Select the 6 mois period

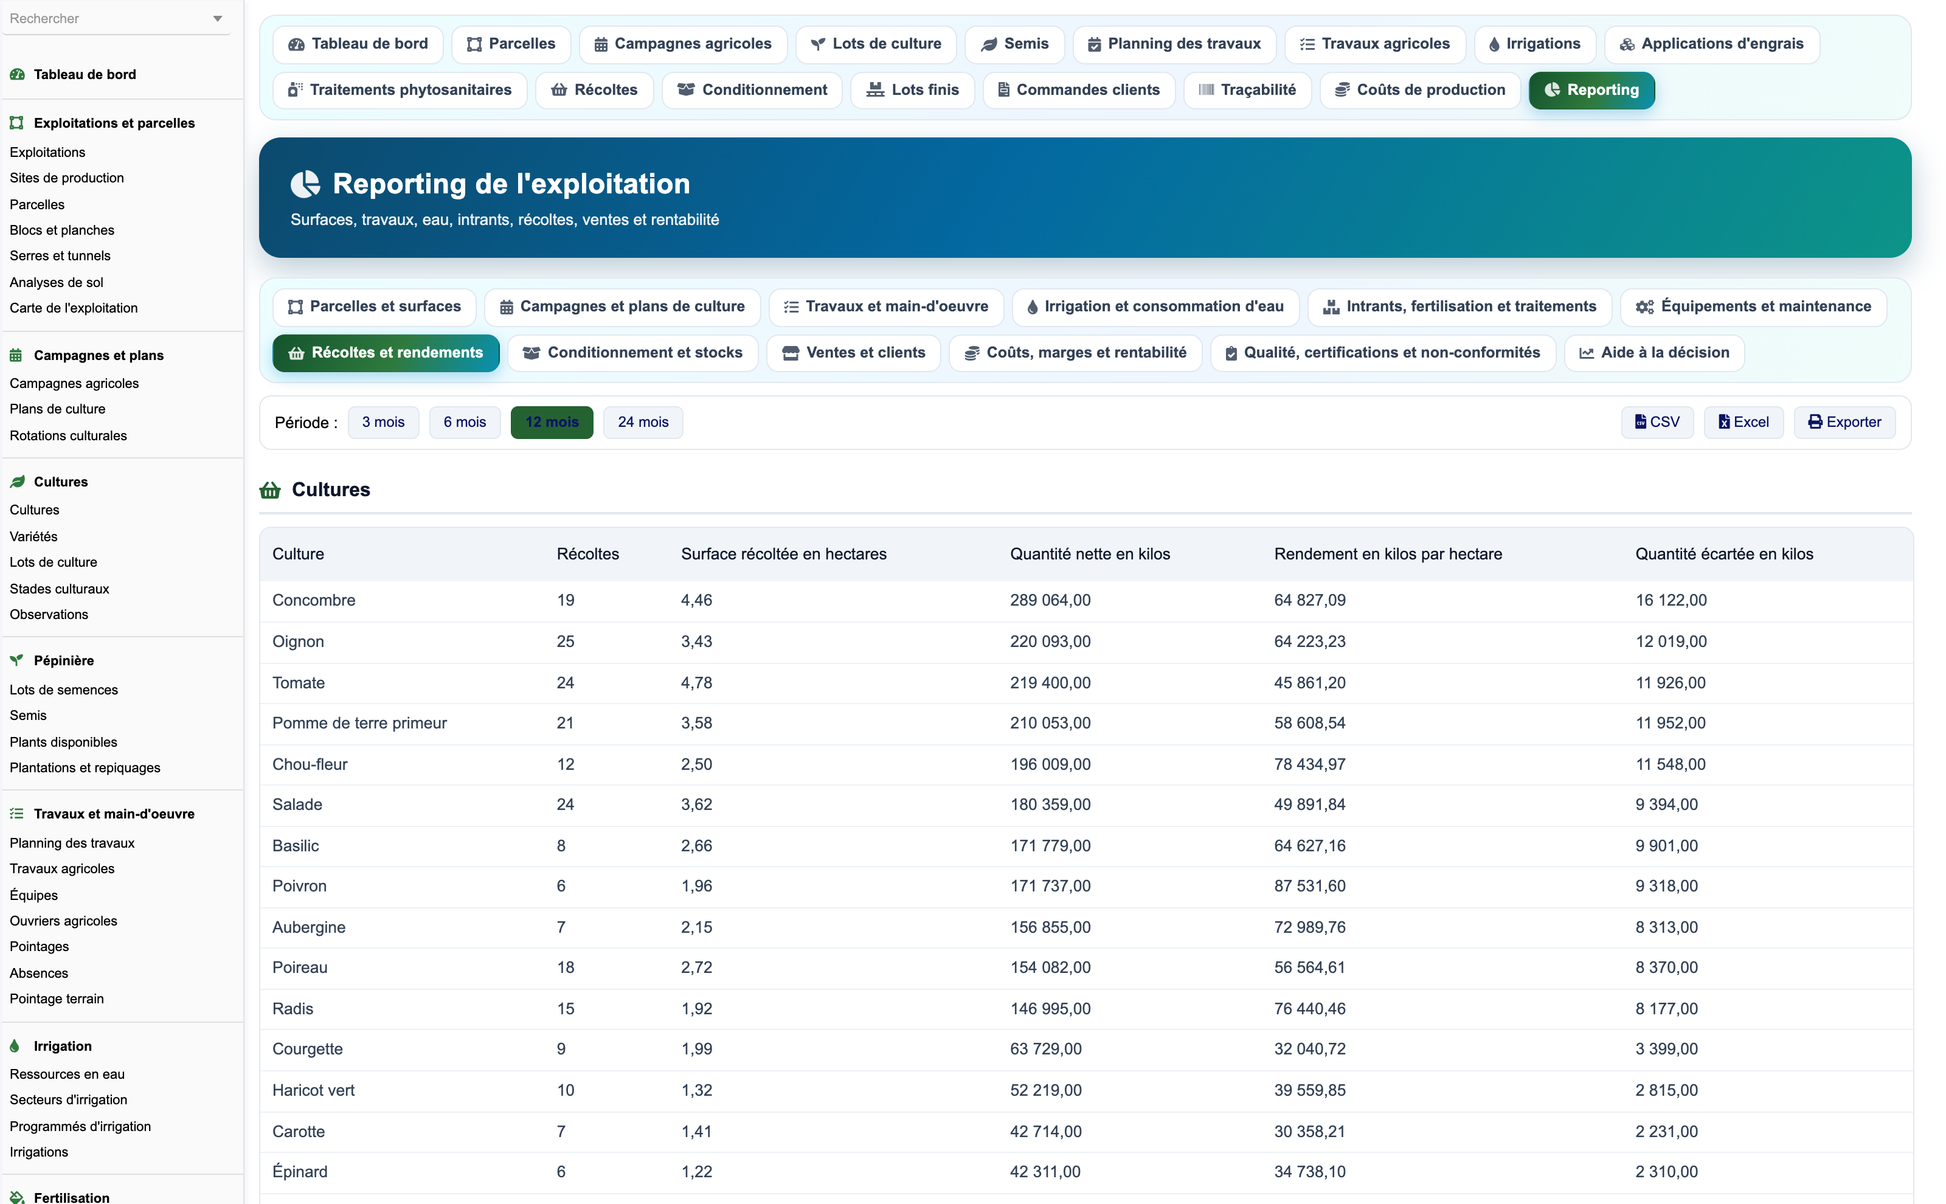465,422
